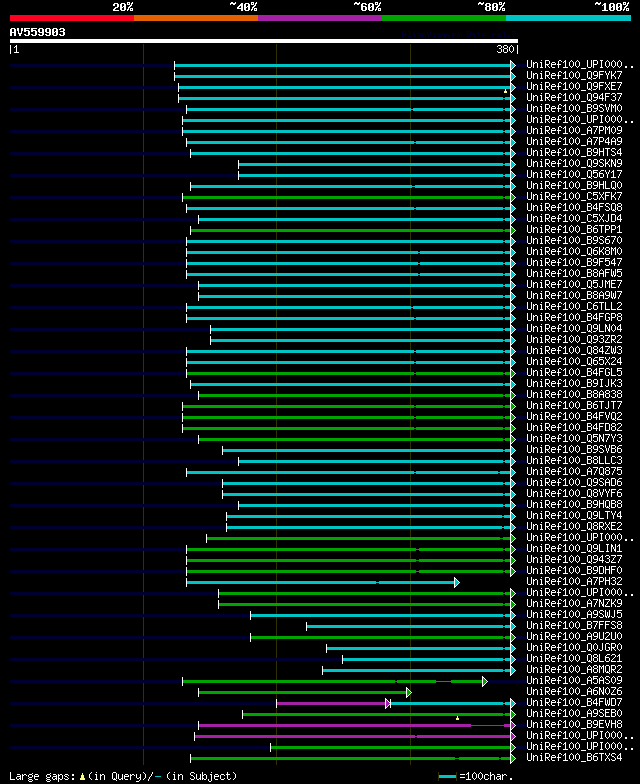The image size is (640, 784).
Task: Click the yellow query gap legend symbol
Action: point(82,776)
